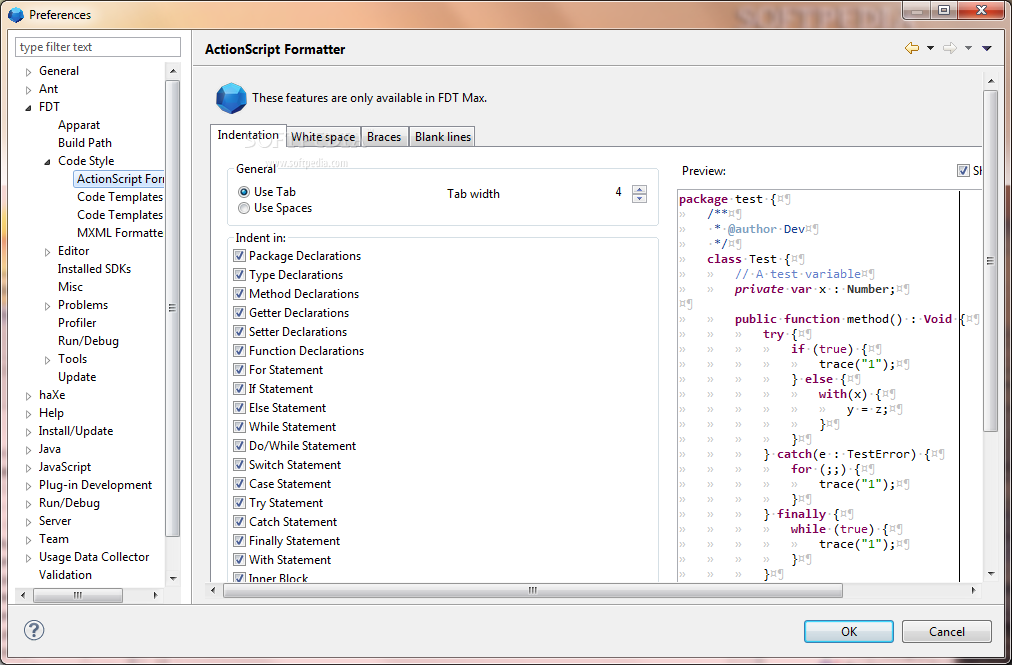Toggle the preview show-whitespace checkbox
This screenshot has height=665, width=1012.
963,170
